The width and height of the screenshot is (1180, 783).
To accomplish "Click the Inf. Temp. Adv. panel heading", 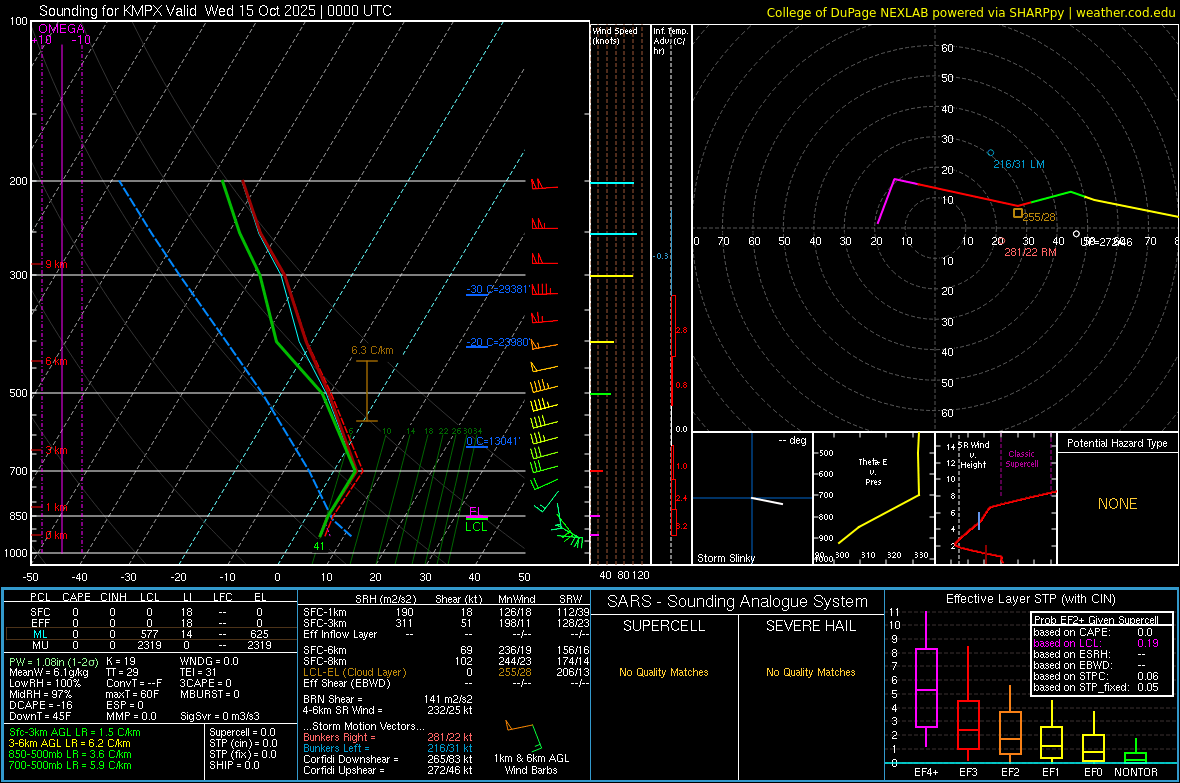I will (670, 40).
